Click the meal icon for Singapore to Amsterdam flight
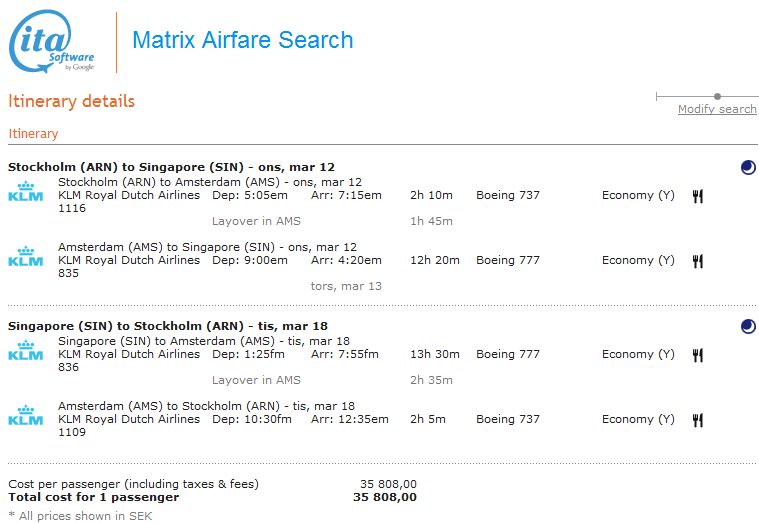Image resolution: width=759 pixels, height=523 pixels. point(697,355)
